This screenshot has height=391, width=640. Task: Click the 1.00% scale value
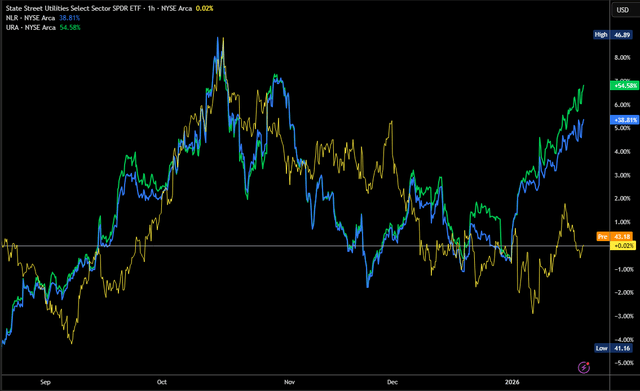click(622, 222)
